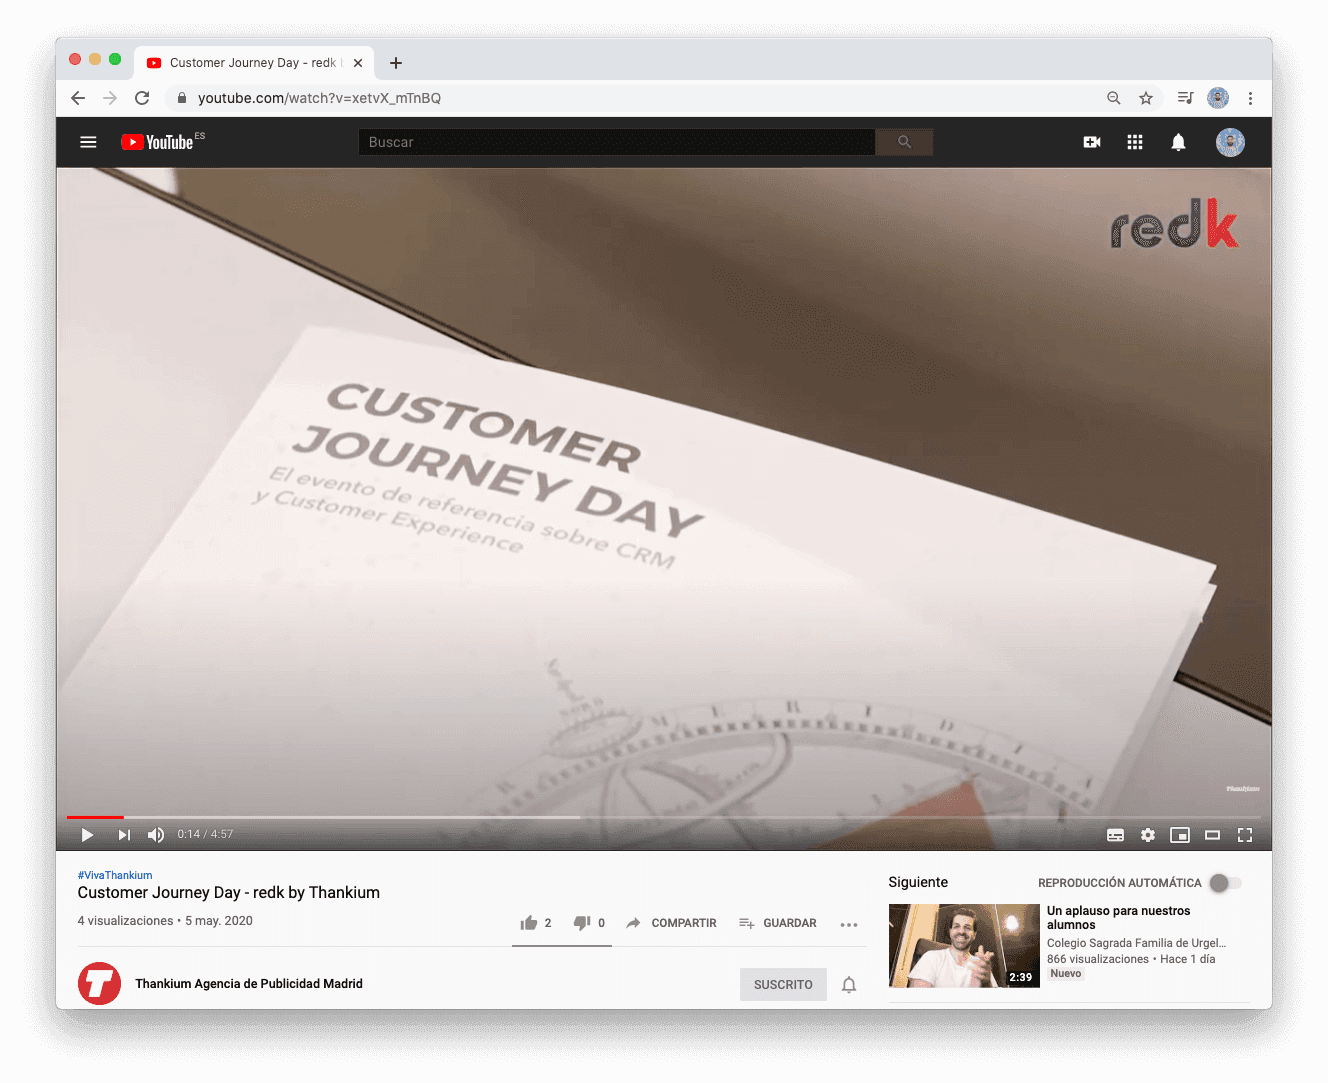The image size is (1328, 1083).
Task: Focus the Buscar search field
Action: pos(617,142)
